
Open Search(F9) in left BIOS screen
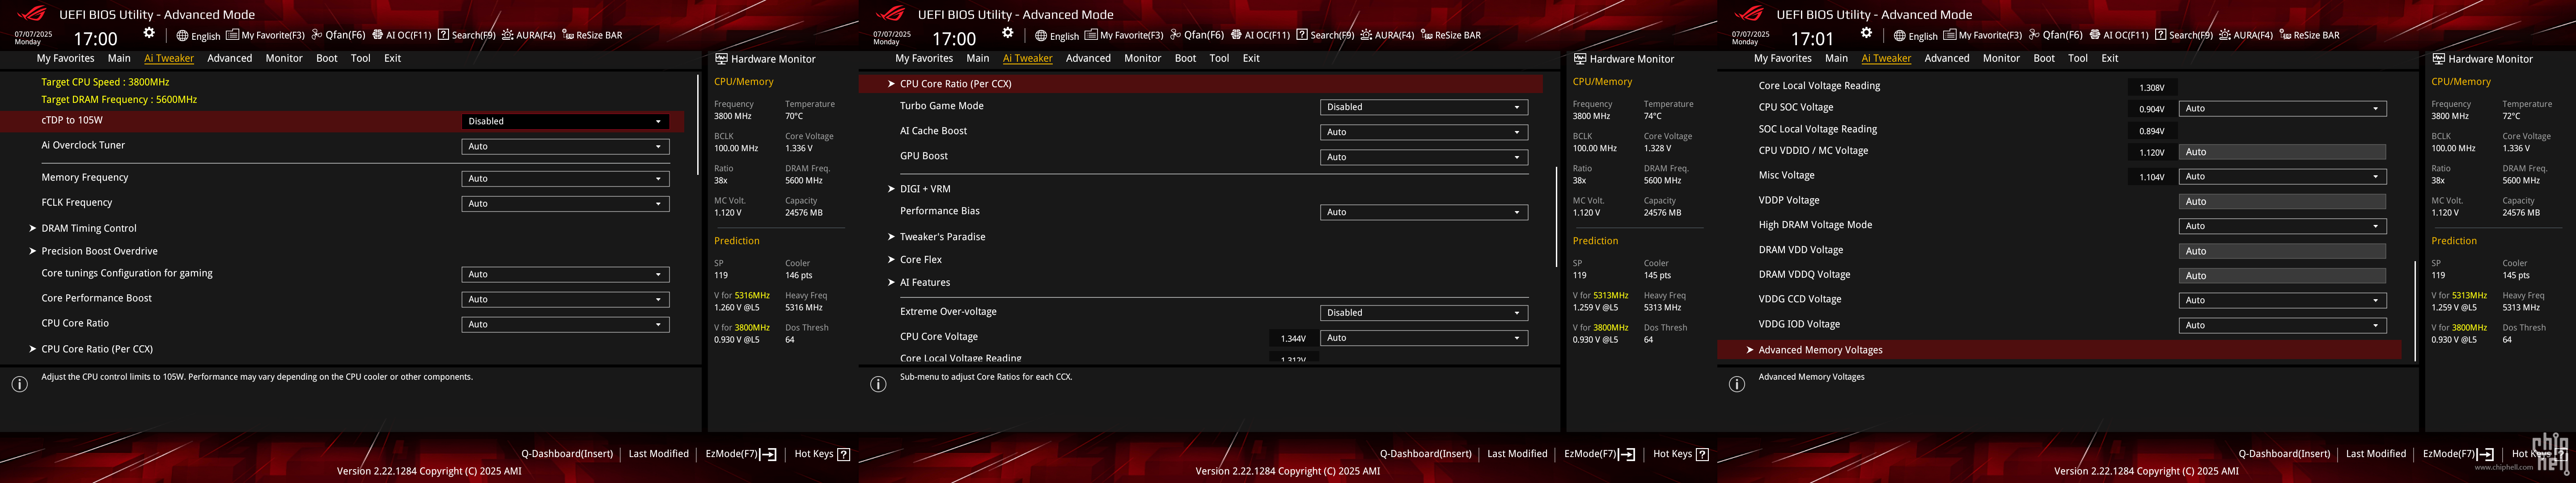466,35
